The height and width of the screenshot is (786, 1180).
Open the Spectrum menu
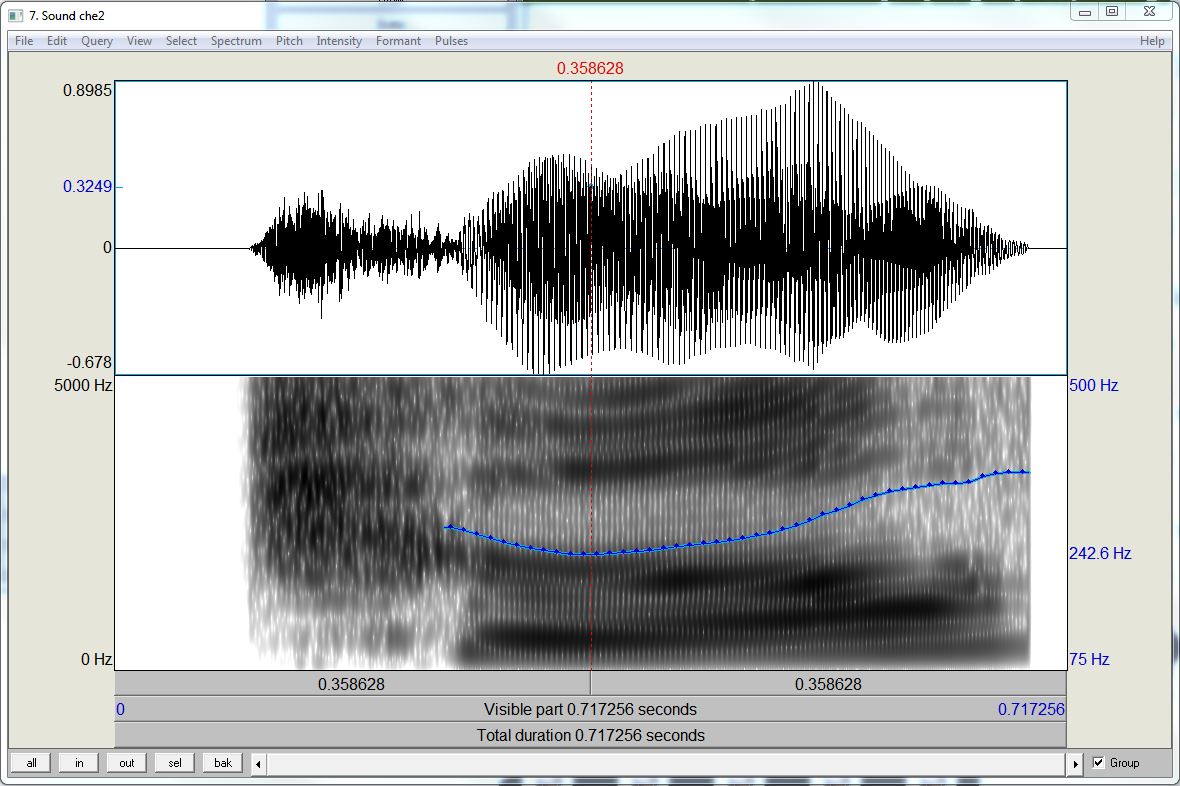click(x=236, y=41)
